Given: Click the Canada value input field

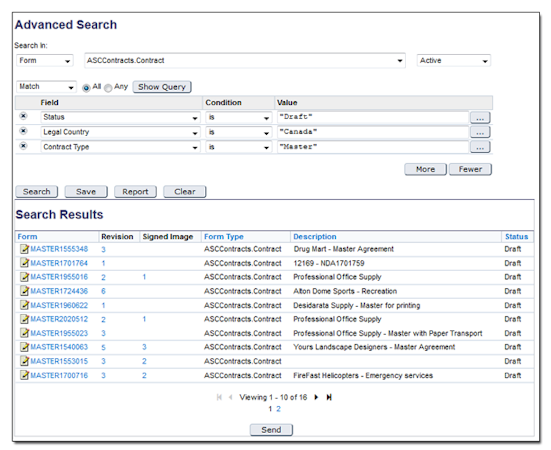Looking at the screenshot, I should click(372, 132).
